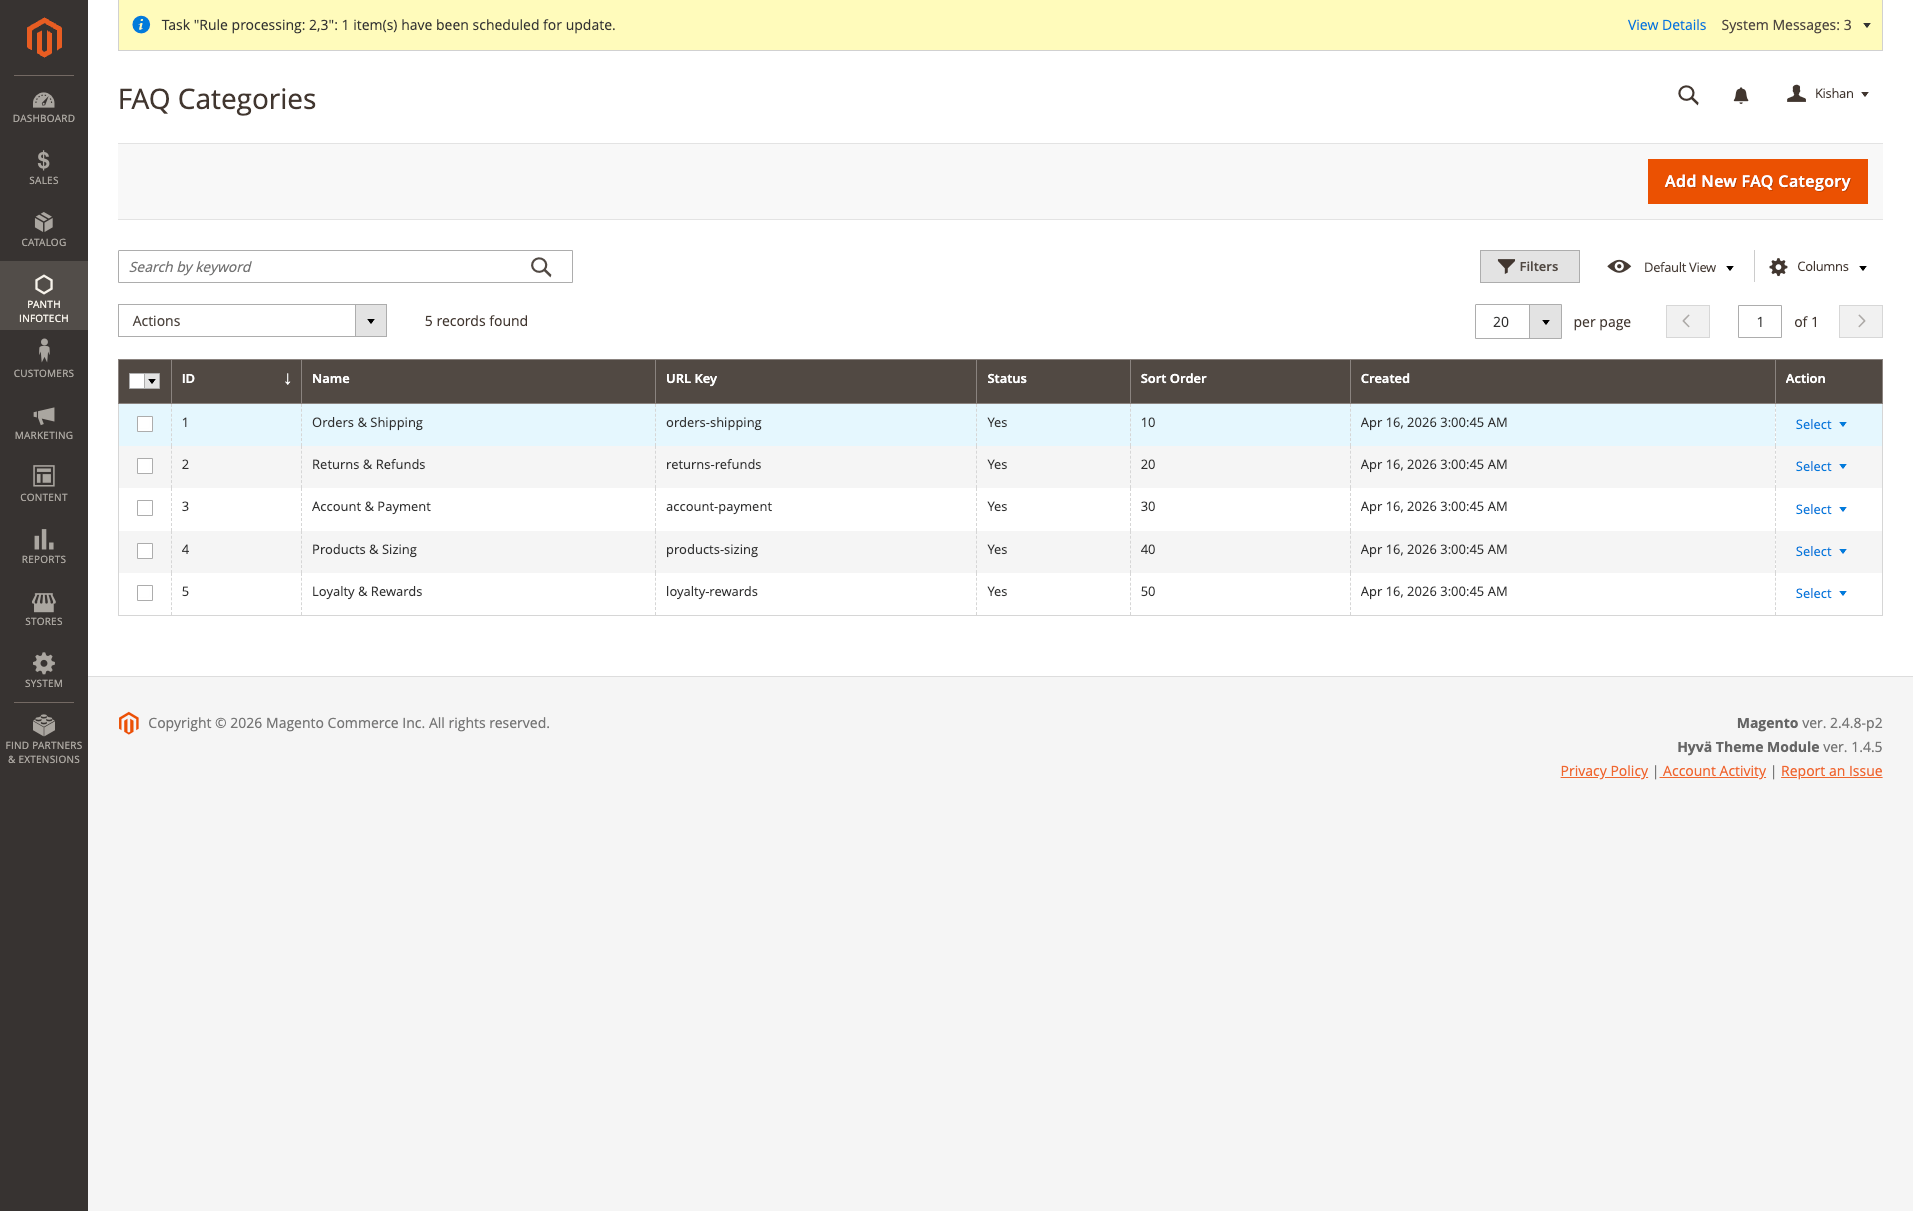This screenshot has width=1913, height=1211.
Task: Open the Sales menu in the sidebar
Action: (43, 166)
